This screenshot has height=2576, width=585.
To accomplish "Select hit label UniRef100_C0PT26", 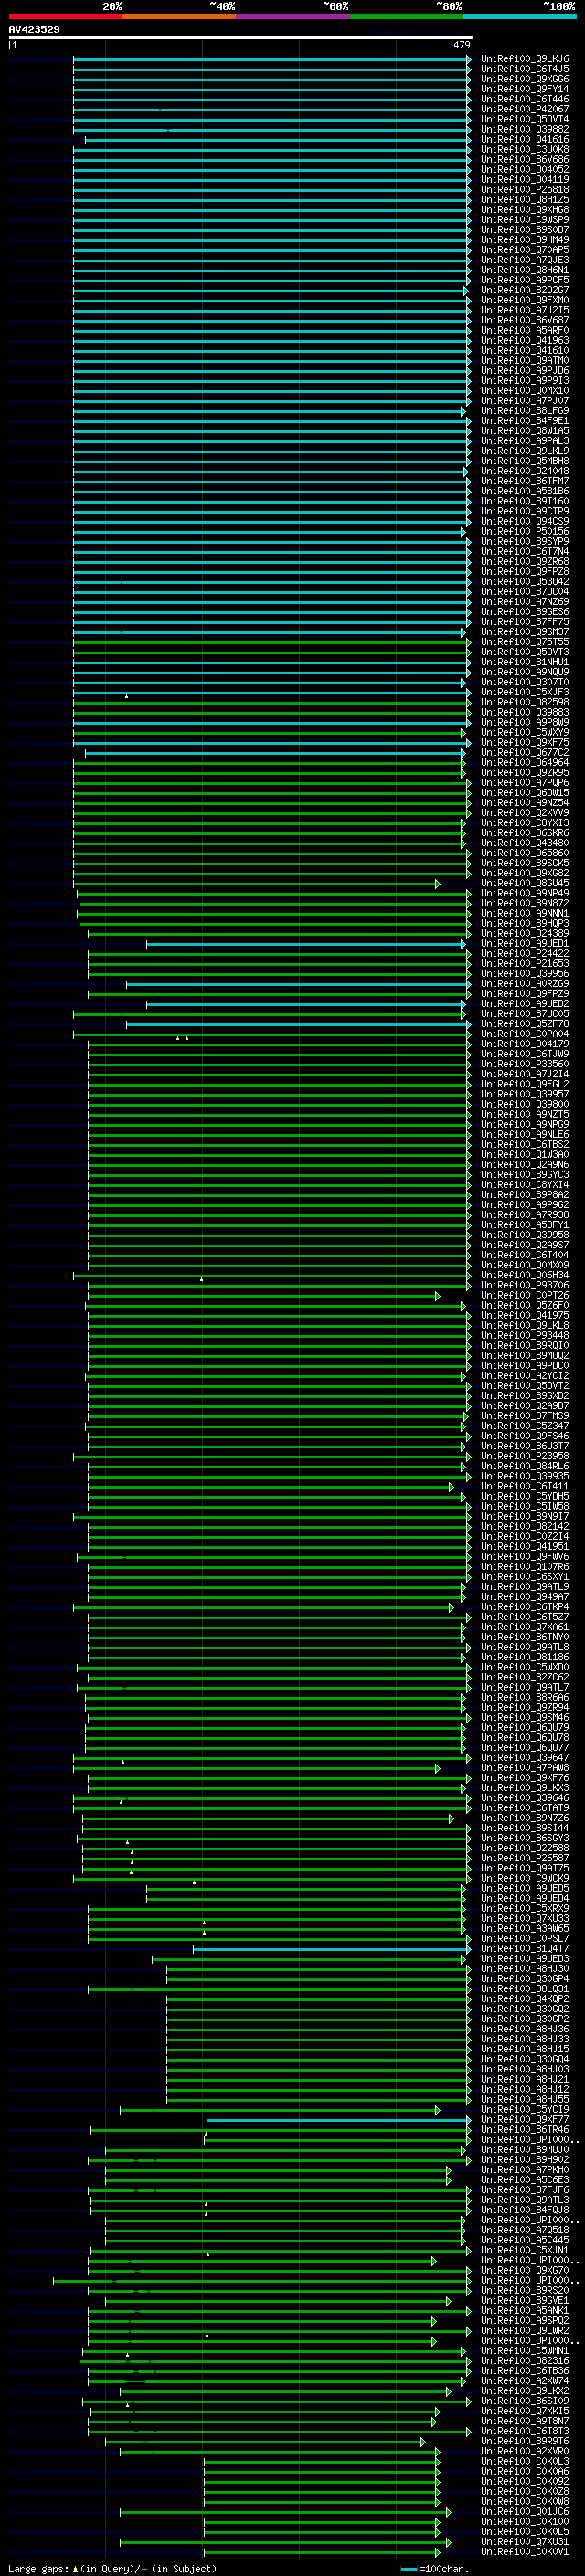I will click(x=525, y=1295).
